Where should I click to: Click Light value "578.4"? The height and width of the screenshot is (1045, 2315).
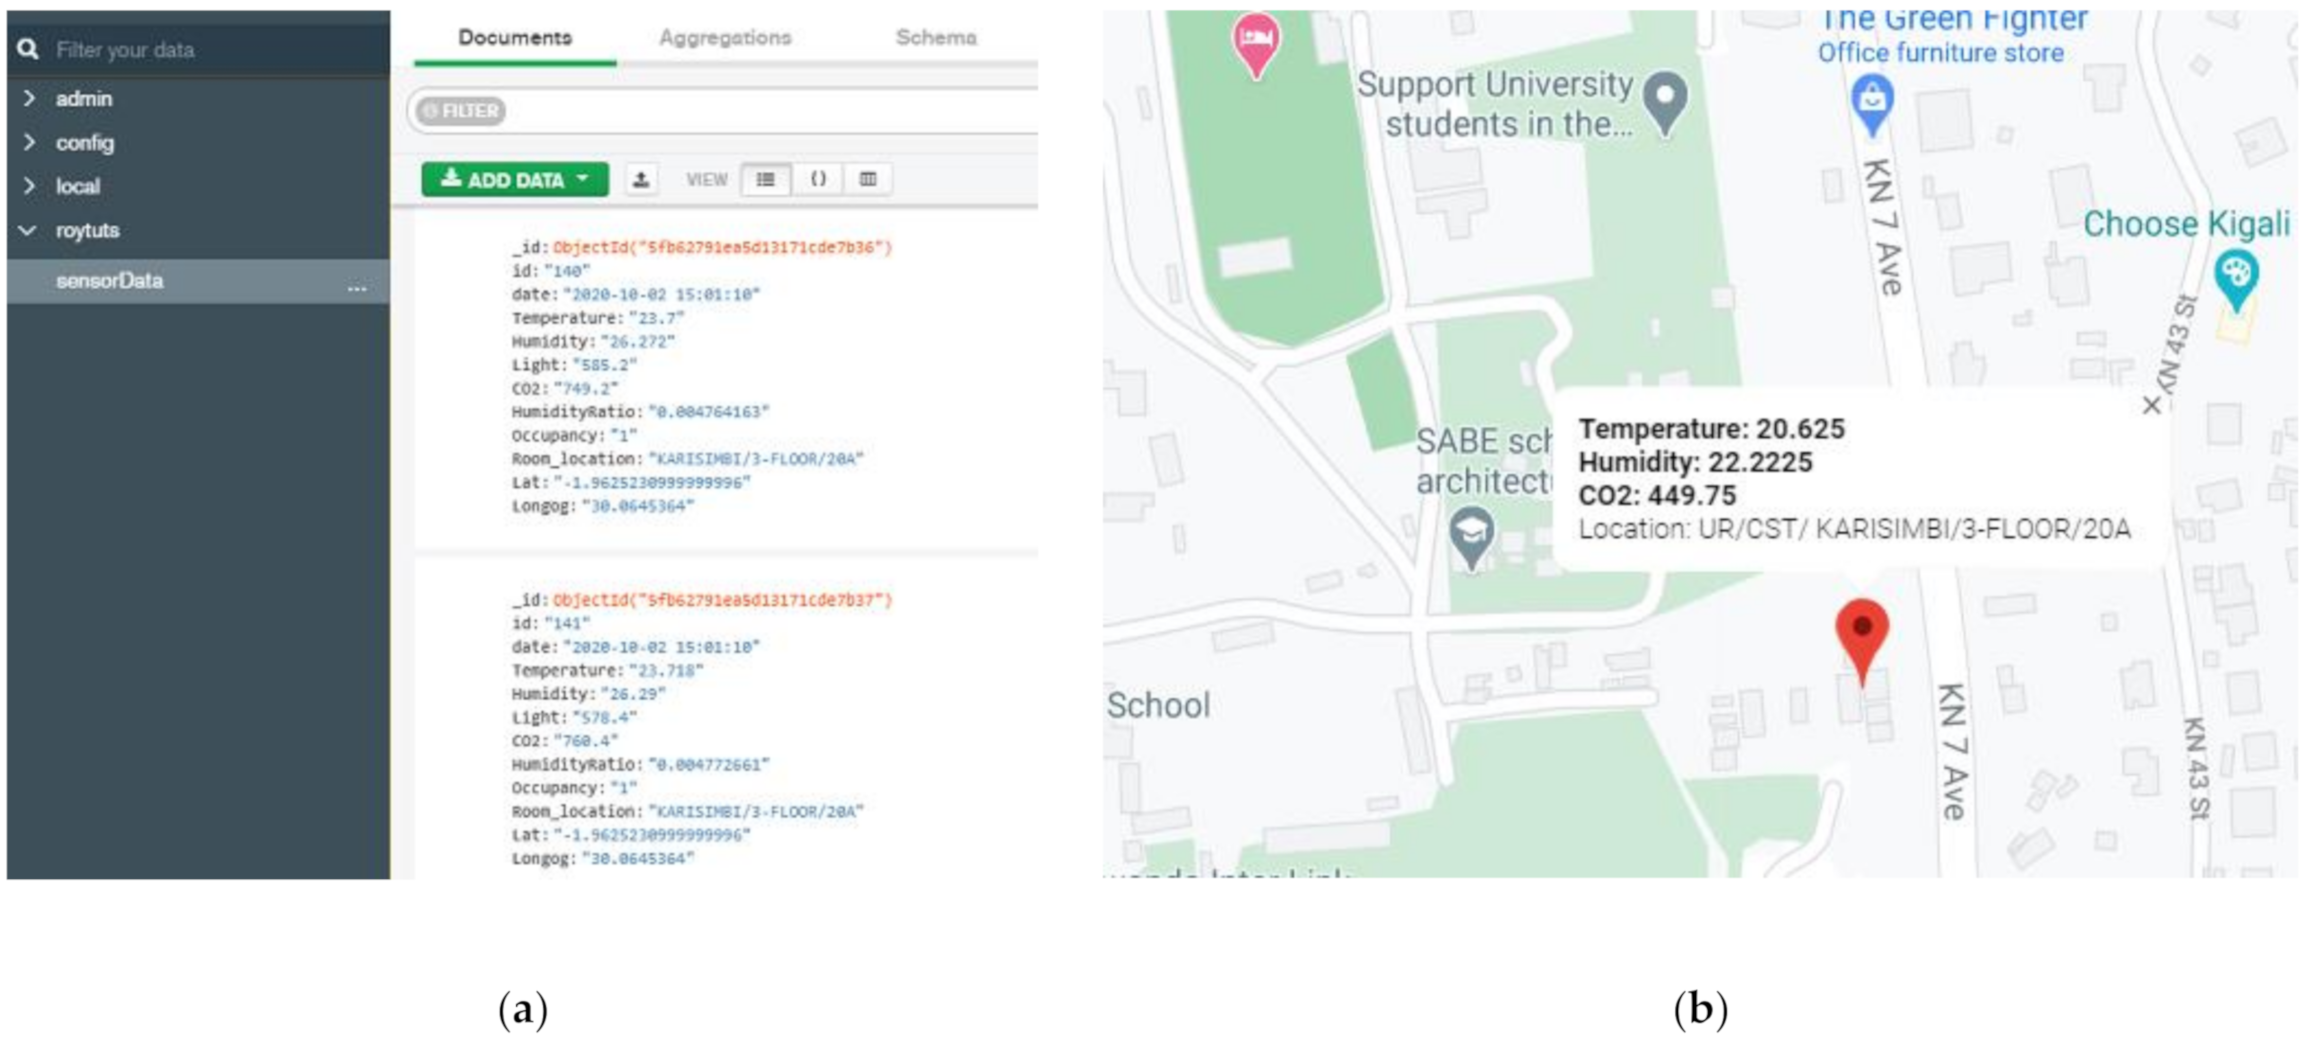click(604, 718)
